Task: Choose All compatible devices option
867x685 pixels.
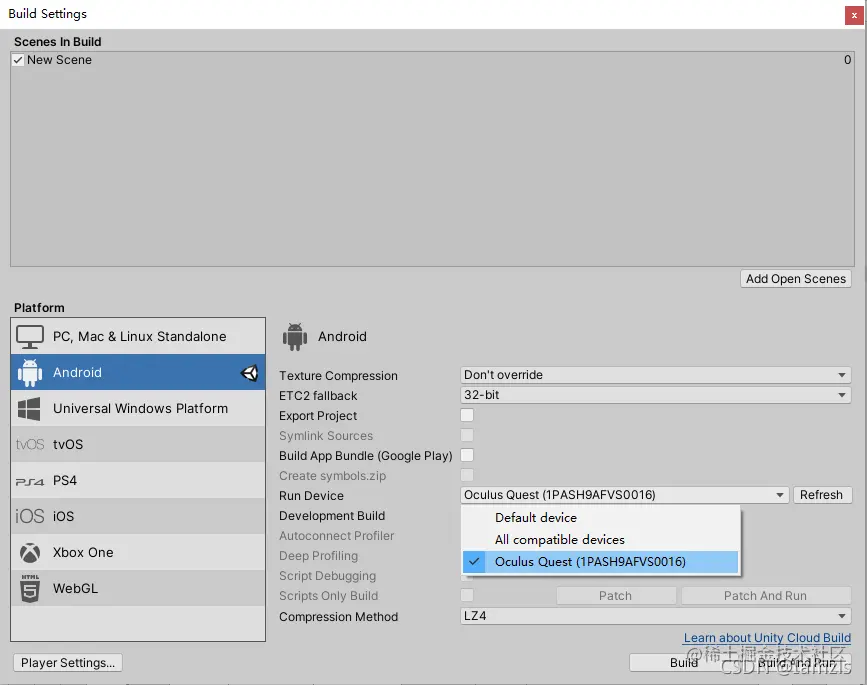Action: [600, 540]
